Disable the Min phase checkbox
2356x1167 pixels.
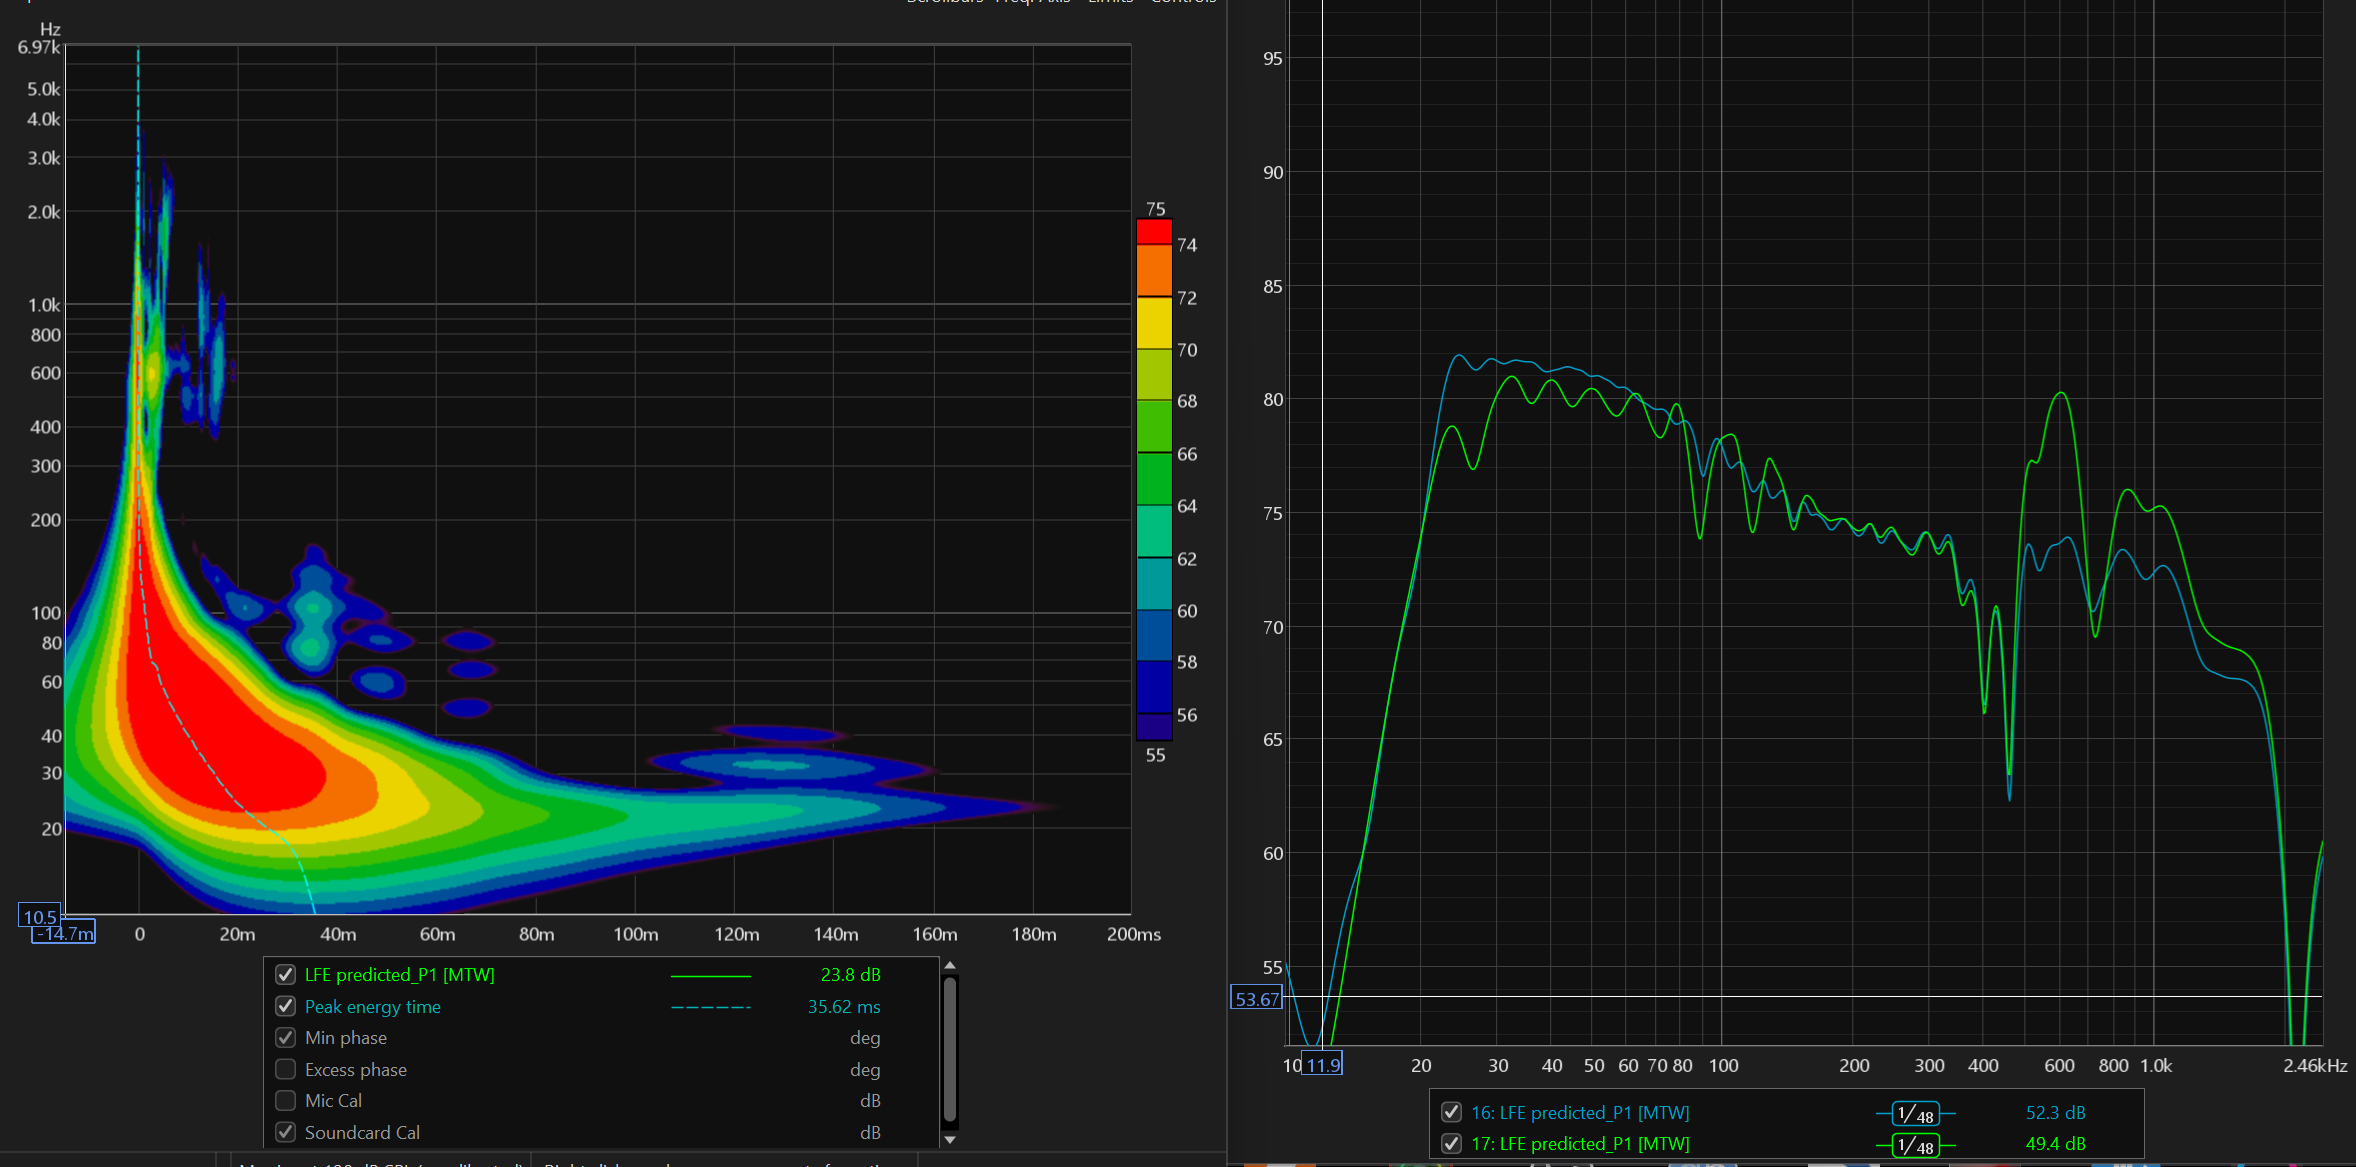point(286,1038)
